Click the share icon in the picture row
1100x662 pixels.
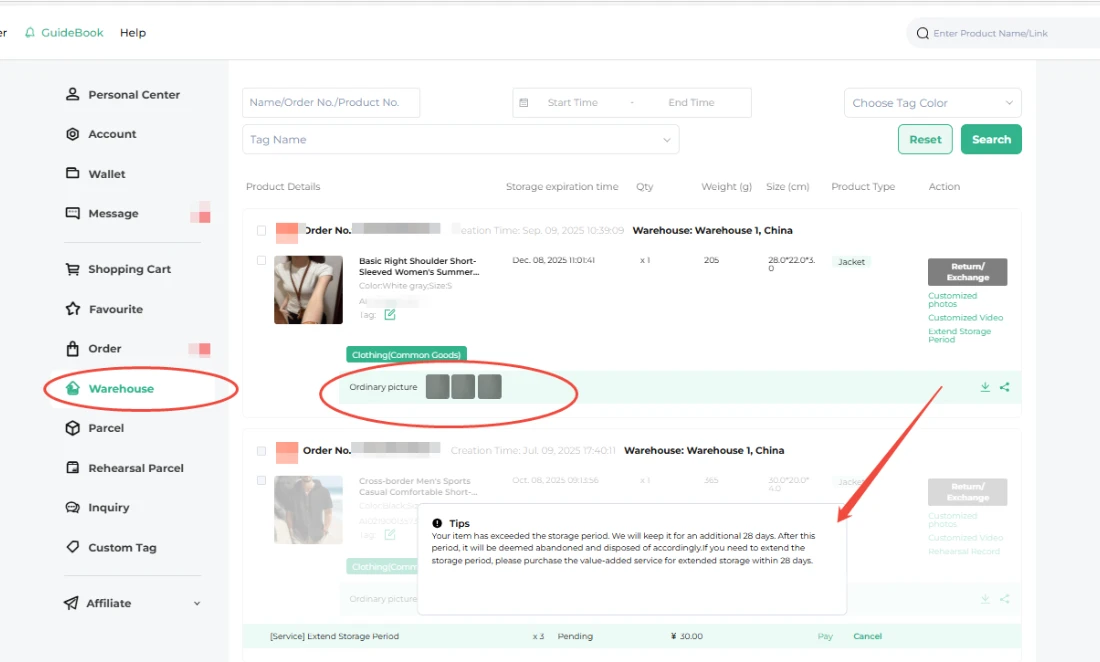[1004, 387]
